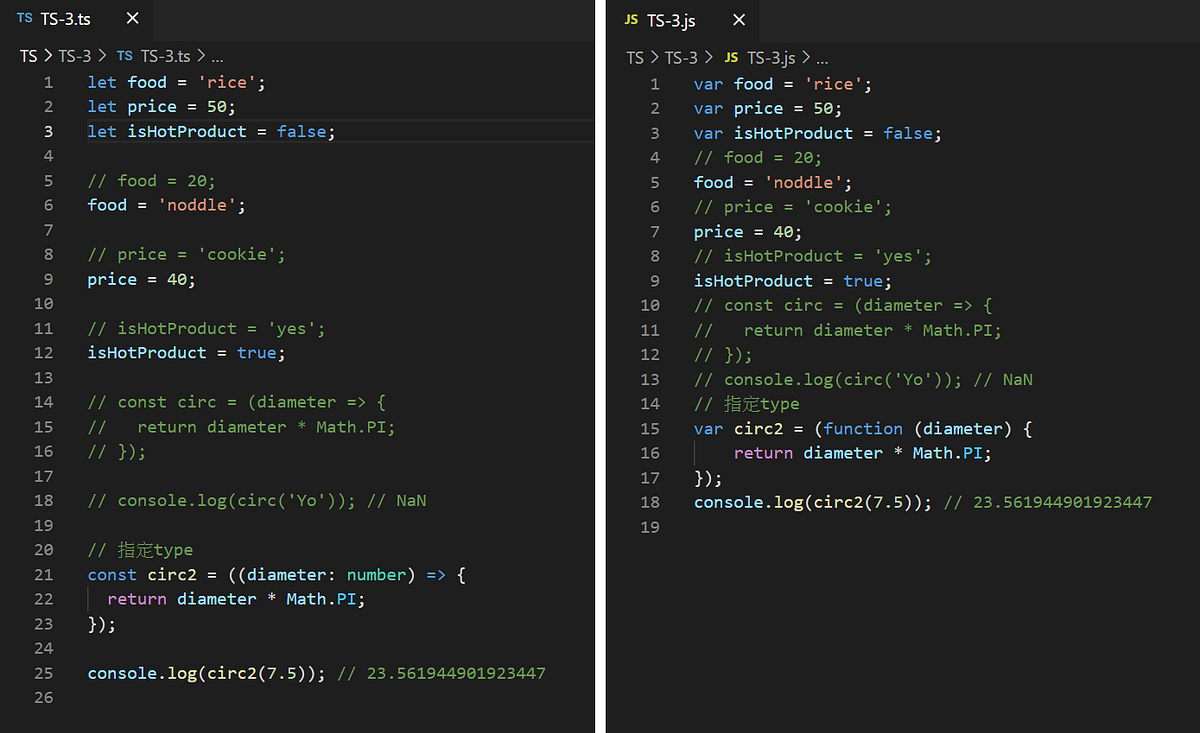The width and height of the screenshot is (1200, 733).
Task: Open the '...' breadcrumb expander in the left editor
Action: coord(218,57)
